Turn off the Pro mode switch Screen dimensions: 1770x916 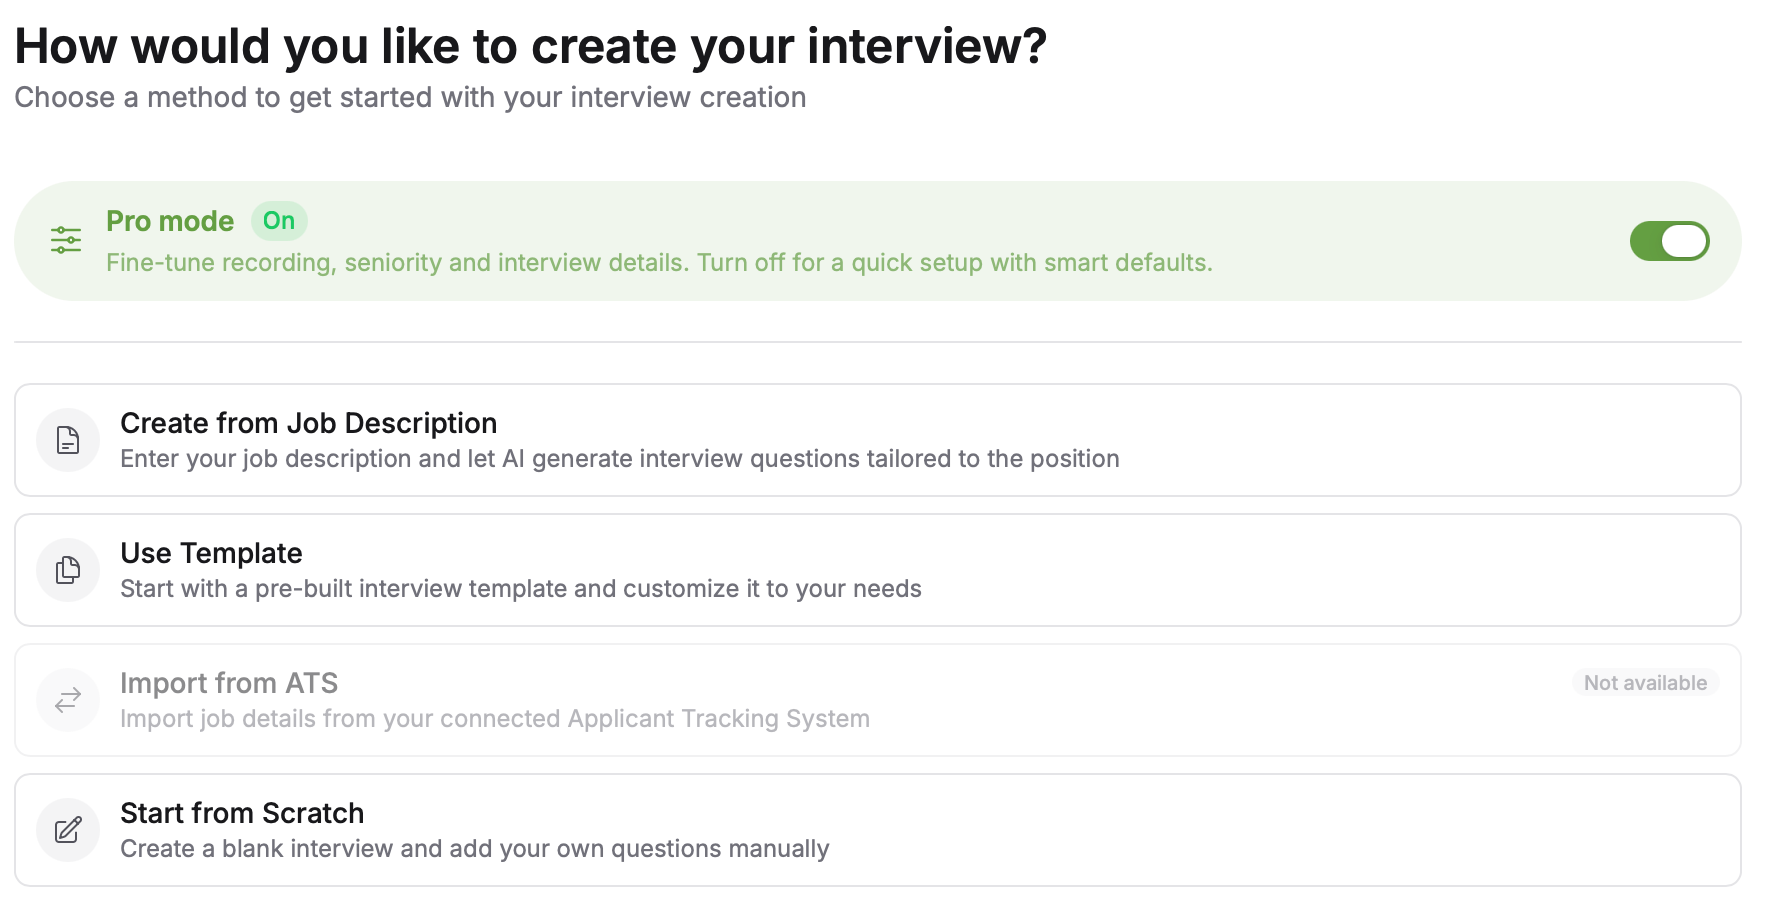1669,241
